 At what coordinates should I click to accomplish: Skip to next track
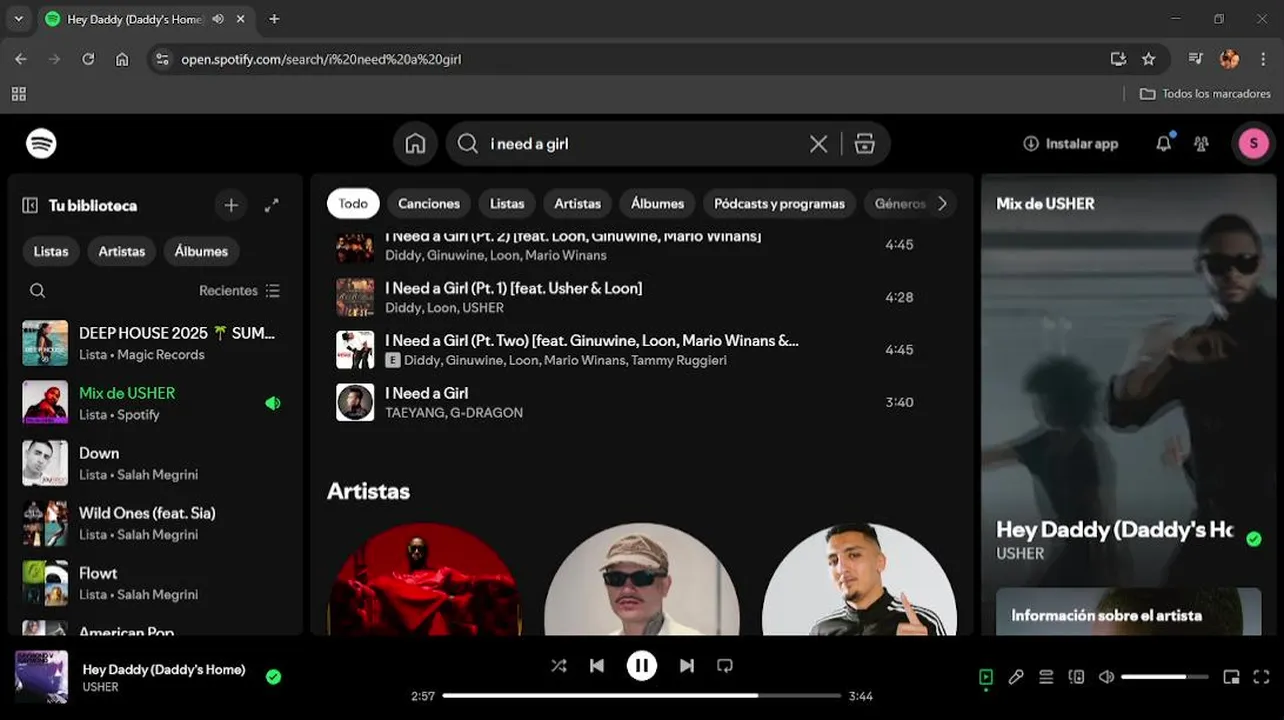687,665
